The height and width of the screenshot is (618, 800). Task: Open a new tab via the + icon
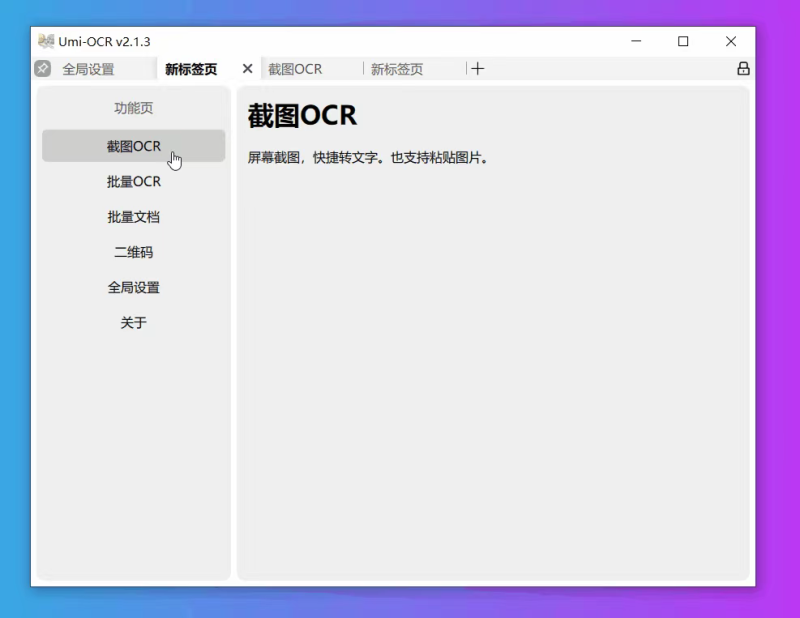pyautogui.click(x=477, y=68)
